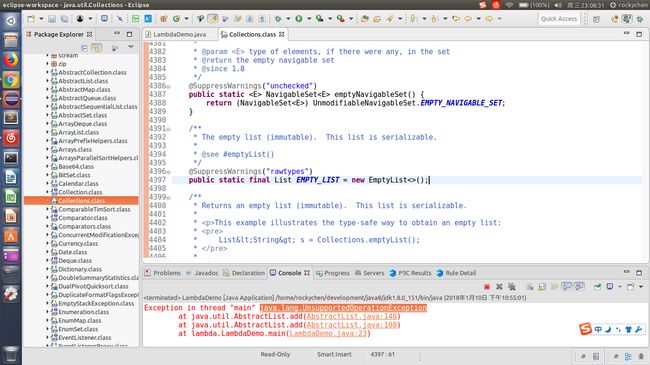Screen dimensions: 650x365
Task: Open Perspective button icon
Action: pos(597,19)
